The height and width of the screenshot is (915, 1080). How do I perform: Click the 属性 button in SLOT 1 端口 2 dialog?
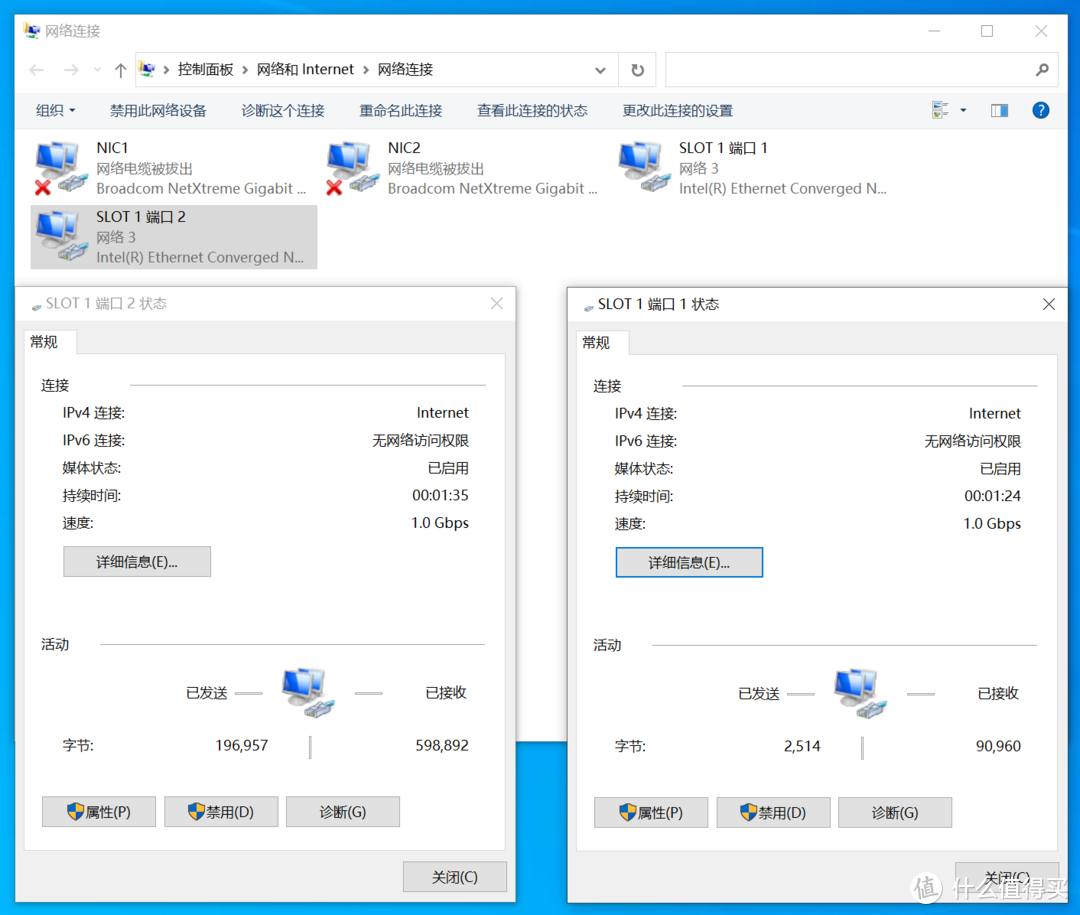[x=98, y=811]
